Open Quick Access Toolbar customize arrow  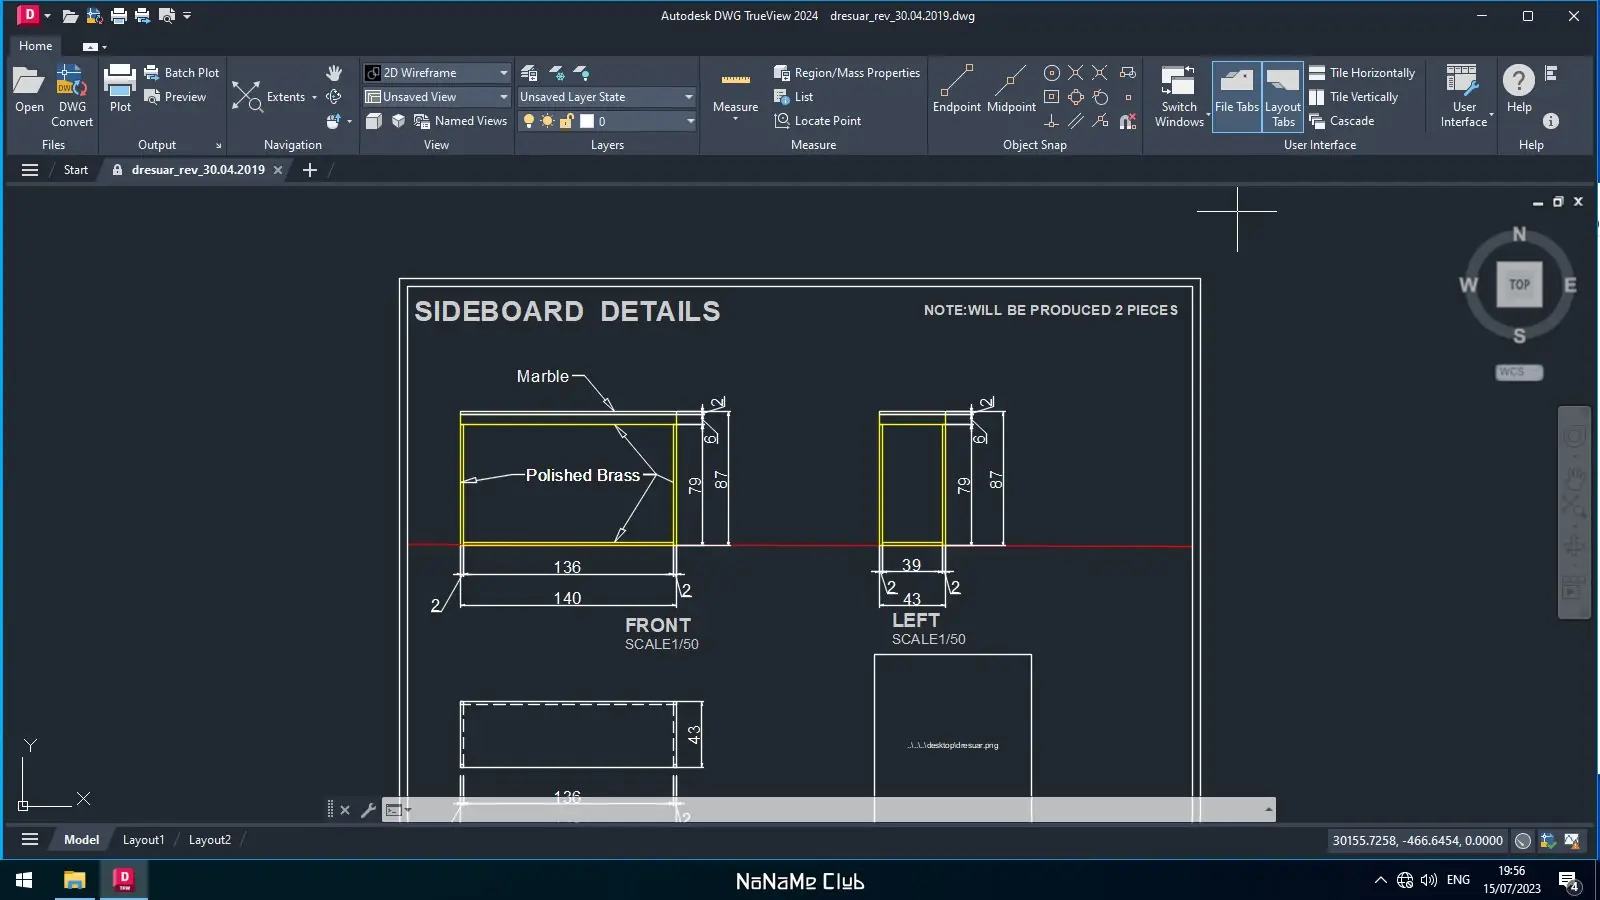pos(187,15)
